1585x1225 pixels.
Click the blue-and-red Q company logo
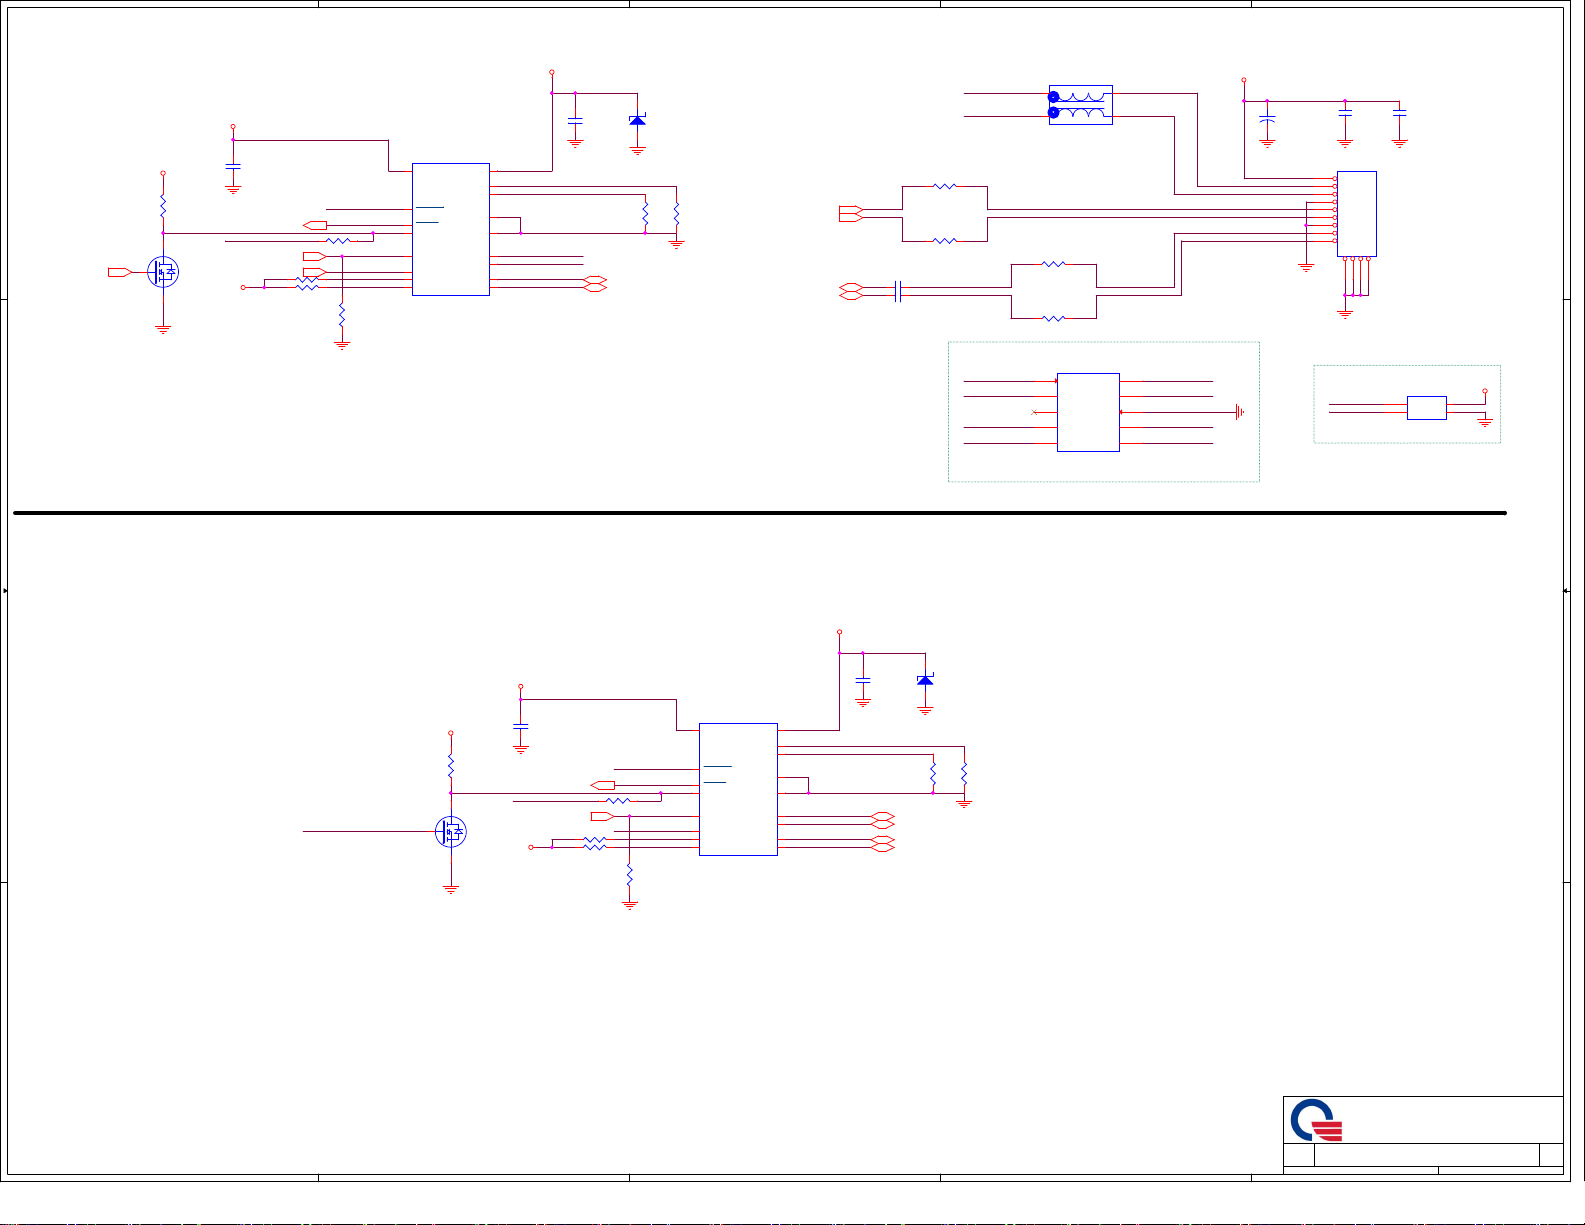coord(1316,1120)
